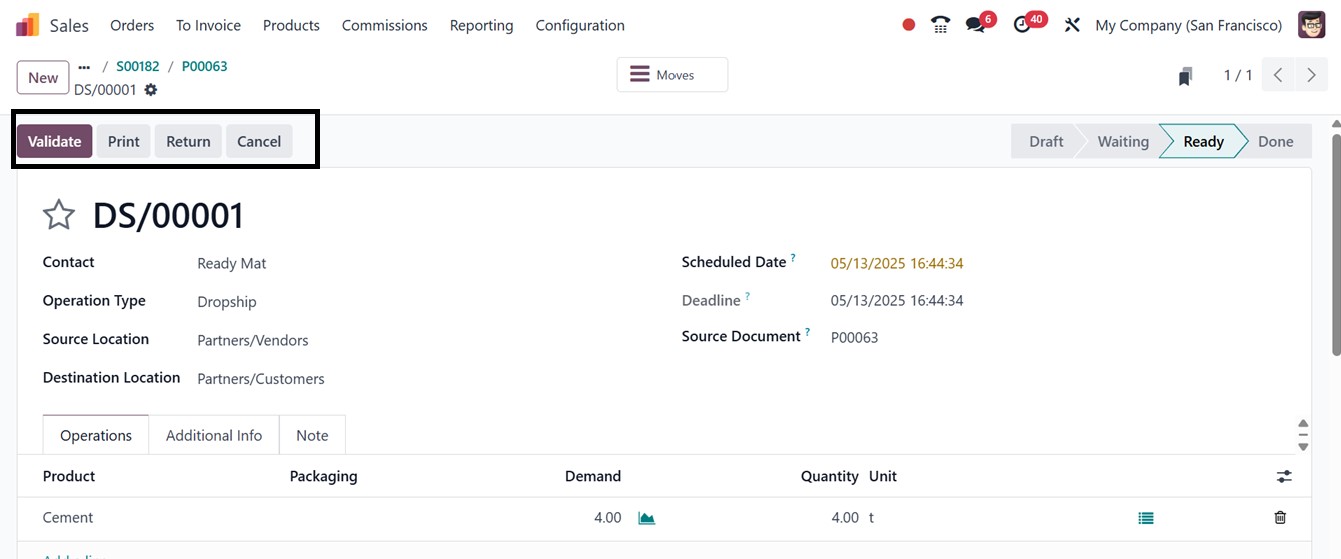The width and height of the screenshot is (1341, 559).
Task: Click the debug tools wrench icon
Action: tap(1072, 25)
